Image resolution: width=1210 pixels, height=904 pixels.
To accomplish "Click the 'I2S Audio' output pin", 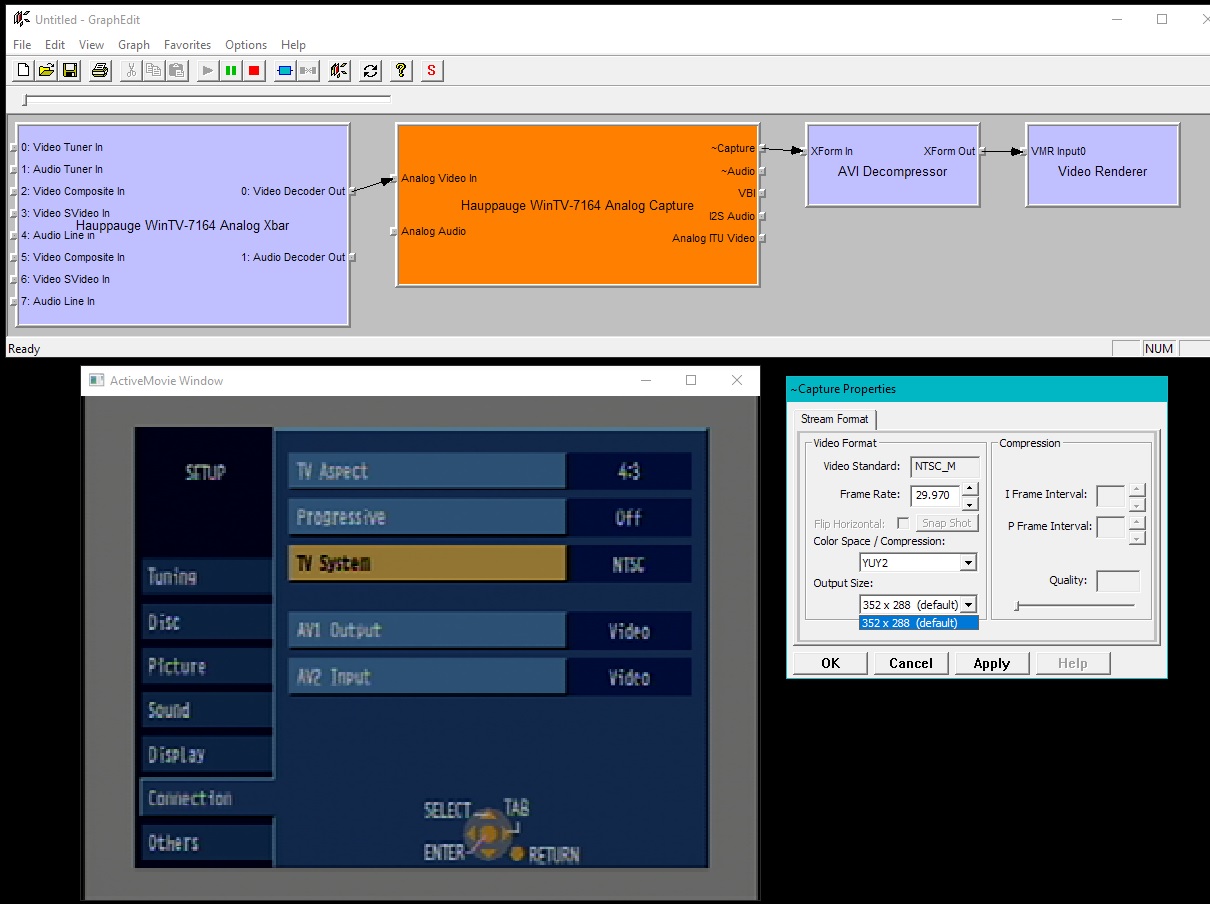I will pos(732,216).
